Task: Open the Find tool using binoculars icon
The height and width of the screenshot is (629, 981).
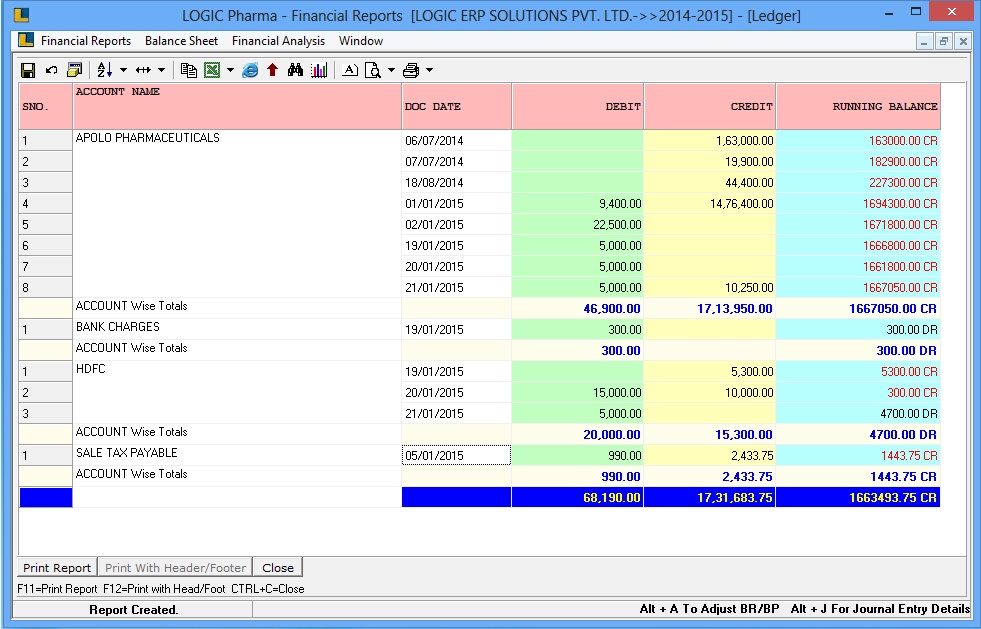Action: pos(295,70)
